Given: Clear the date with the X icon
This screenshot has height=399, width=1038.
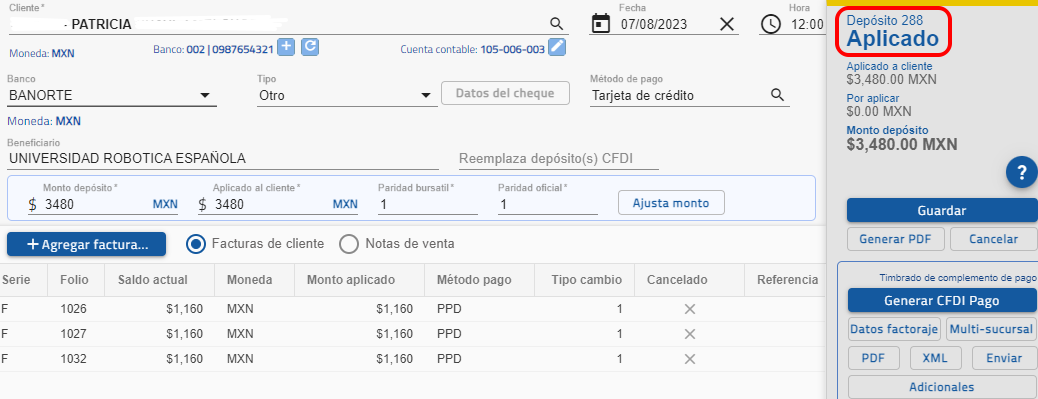Looking at the screenshot, I should coord(727,24).
